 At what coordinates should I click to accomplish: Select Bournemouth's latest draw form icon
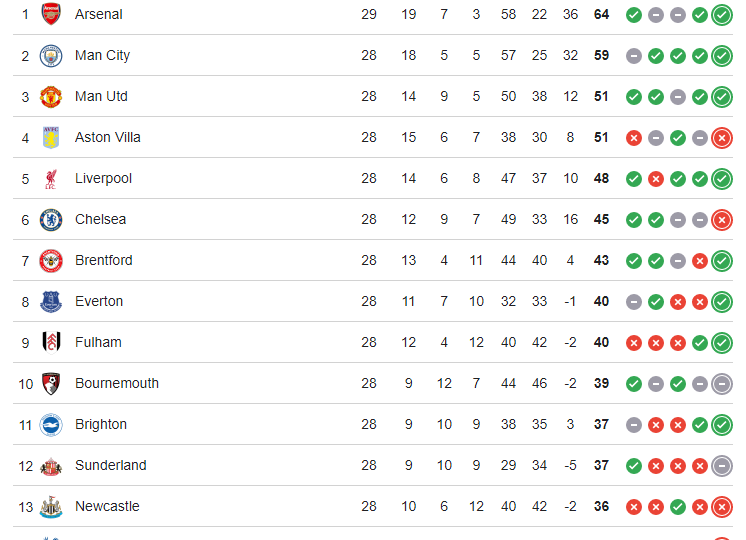[x=722, y=383]
